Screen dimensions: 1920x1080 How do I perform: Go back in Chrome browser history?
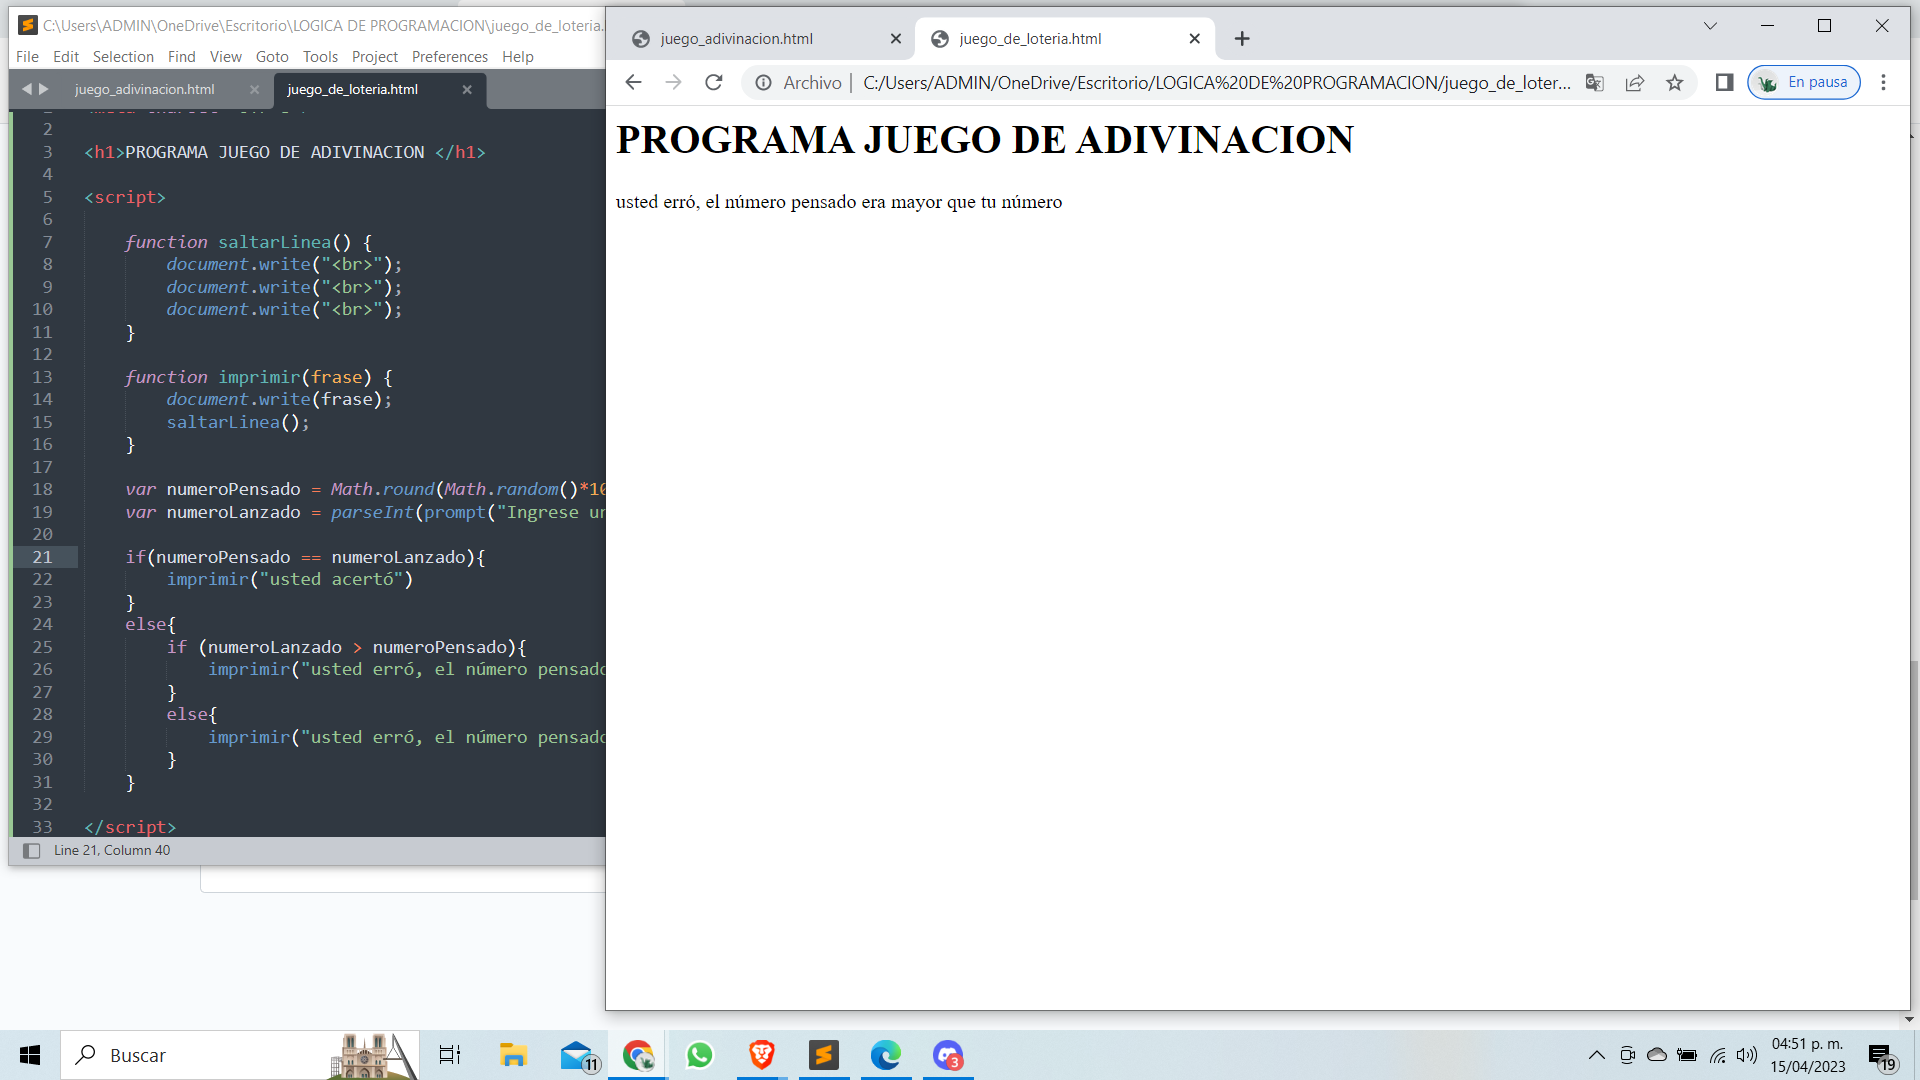pos(633,82)
